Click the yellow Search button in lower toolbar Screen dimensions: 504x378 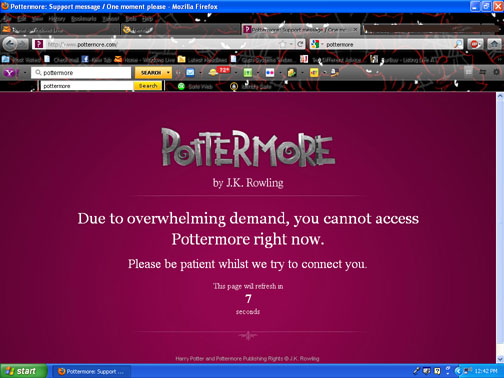[x=148, y=86]
